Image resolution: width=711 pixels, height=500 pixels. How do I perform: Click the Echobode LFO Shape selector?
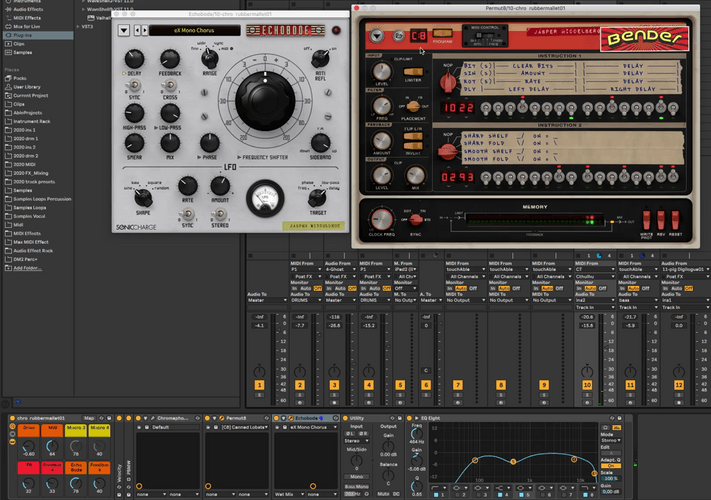point(143,197)
